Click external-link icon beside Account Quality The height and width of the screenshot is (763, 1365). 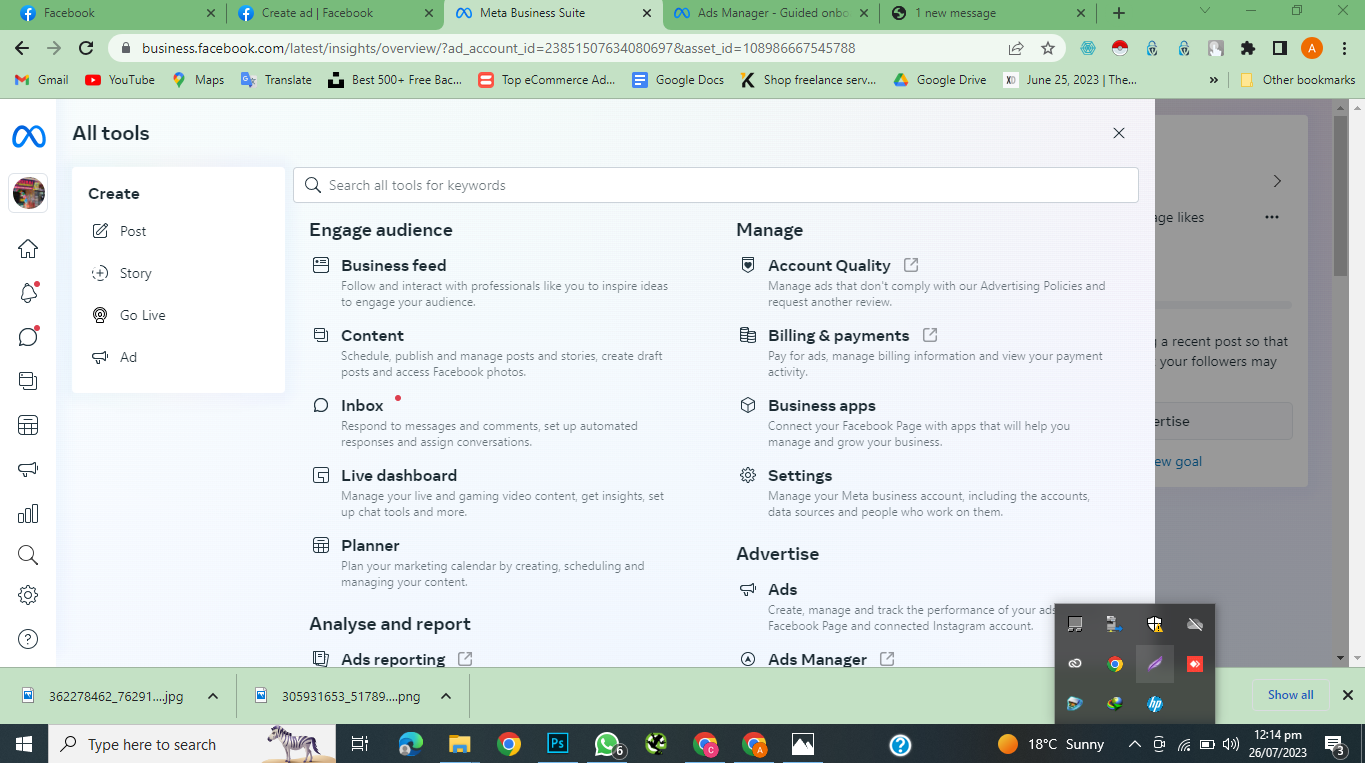(911, 265)
